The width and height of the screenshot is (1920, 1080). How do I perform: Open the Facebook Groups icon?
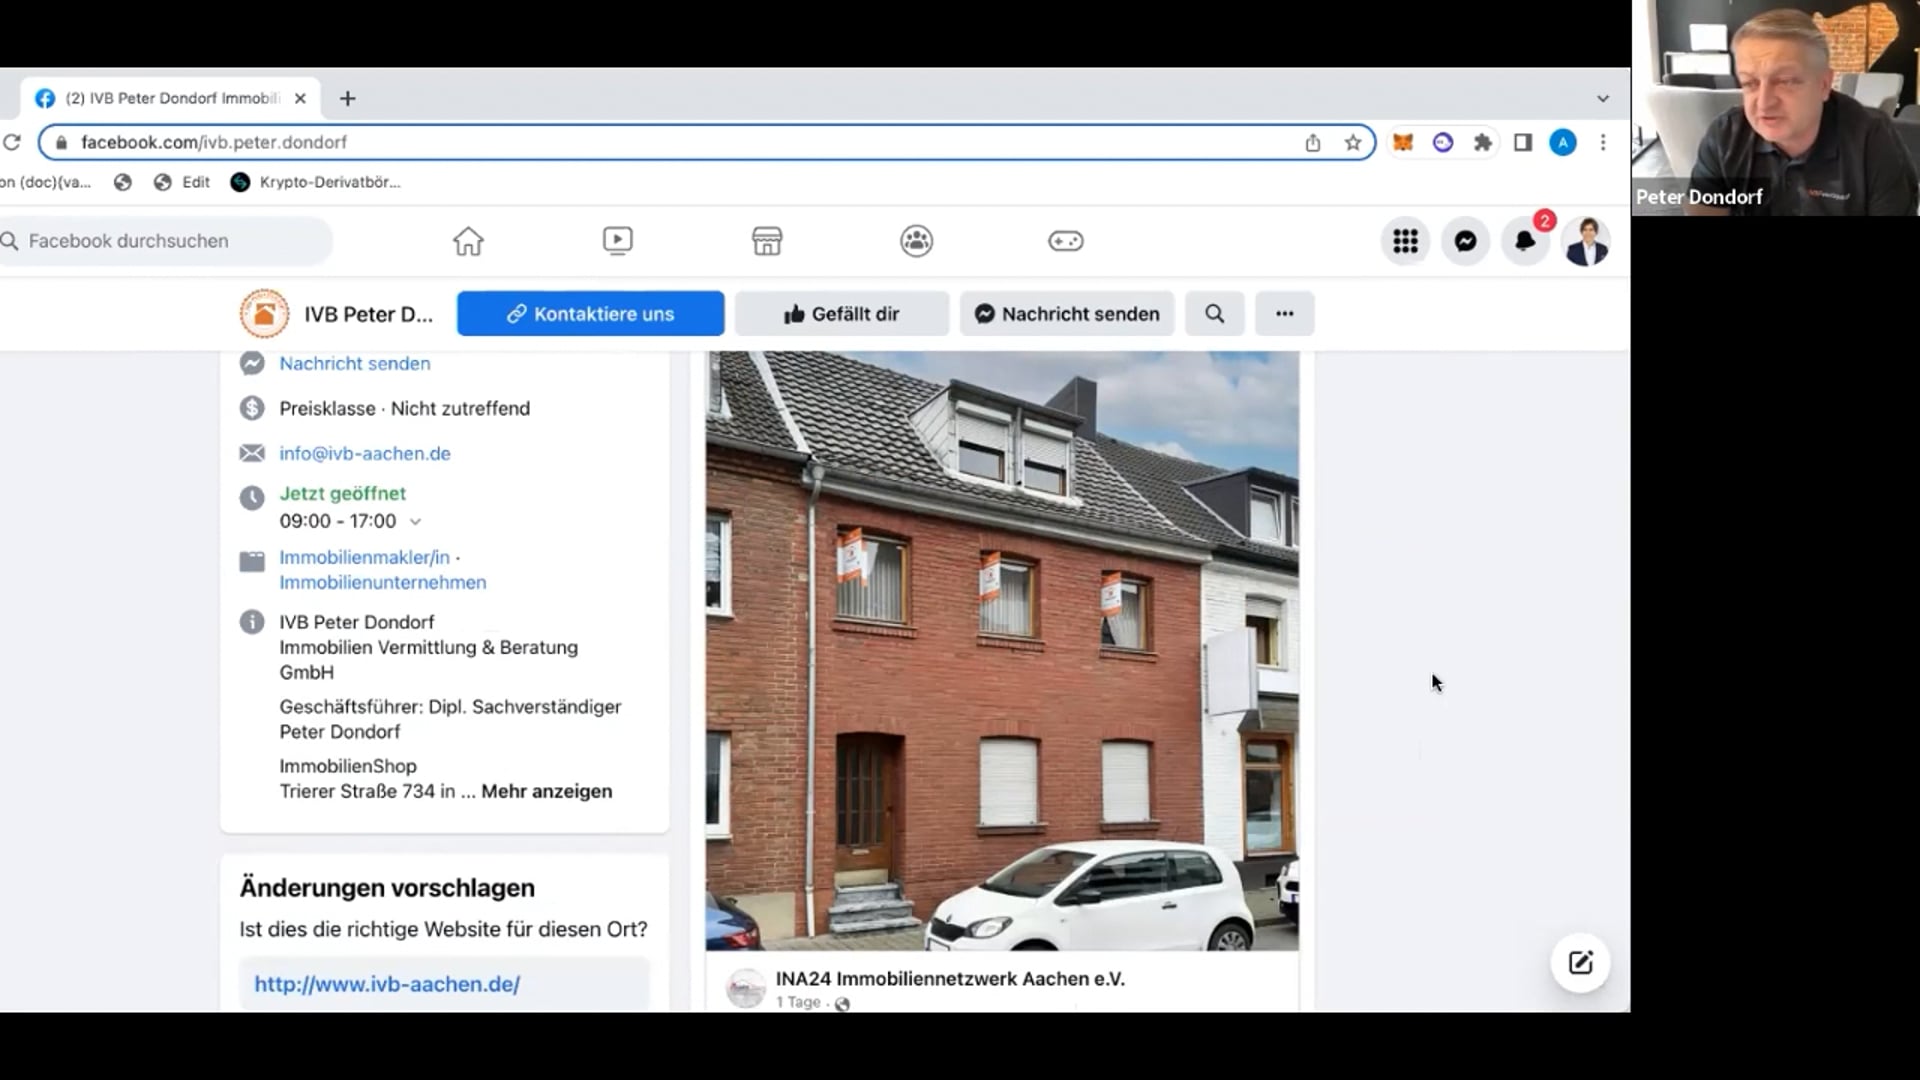click(916, 241)
